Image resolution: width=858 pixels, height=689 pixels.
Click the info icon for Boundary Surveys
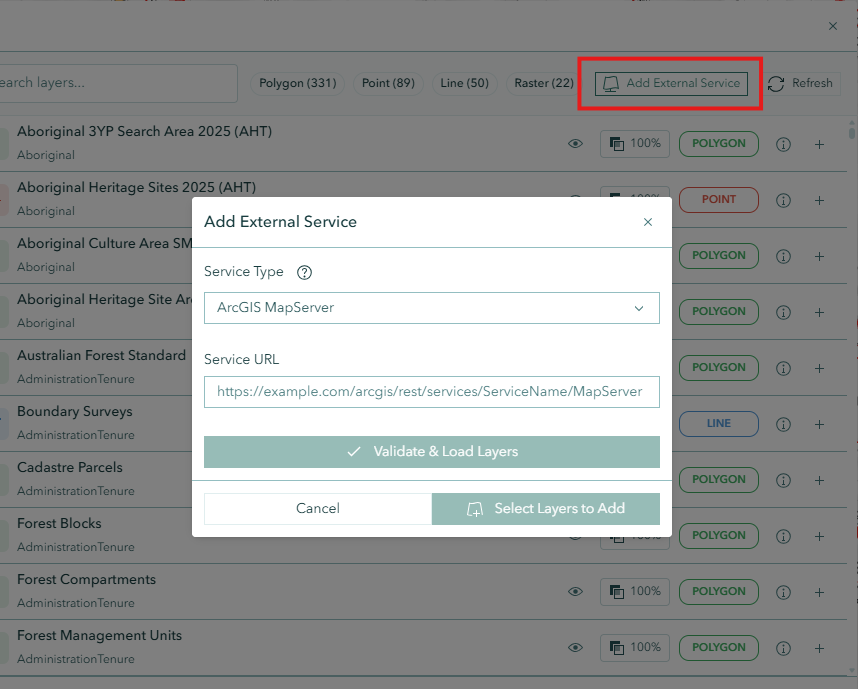click(x=783, y=423)
